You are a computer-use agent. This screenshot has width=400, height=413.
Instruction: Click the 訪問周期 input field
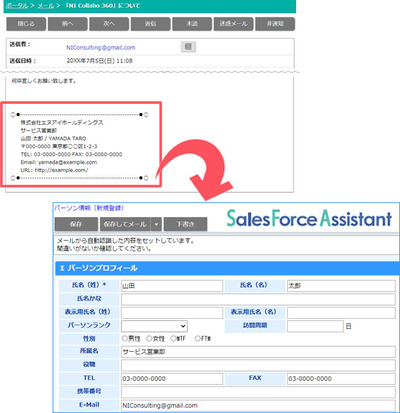315,326
